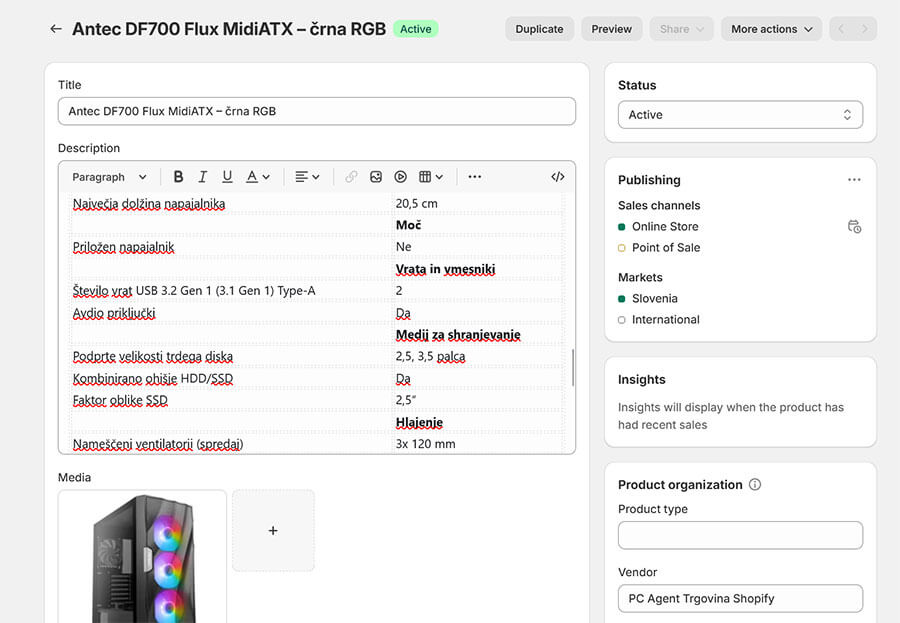This screenshot has height=623, width=900.
Task: Insert an image into the description
Action: coord(376,177)
